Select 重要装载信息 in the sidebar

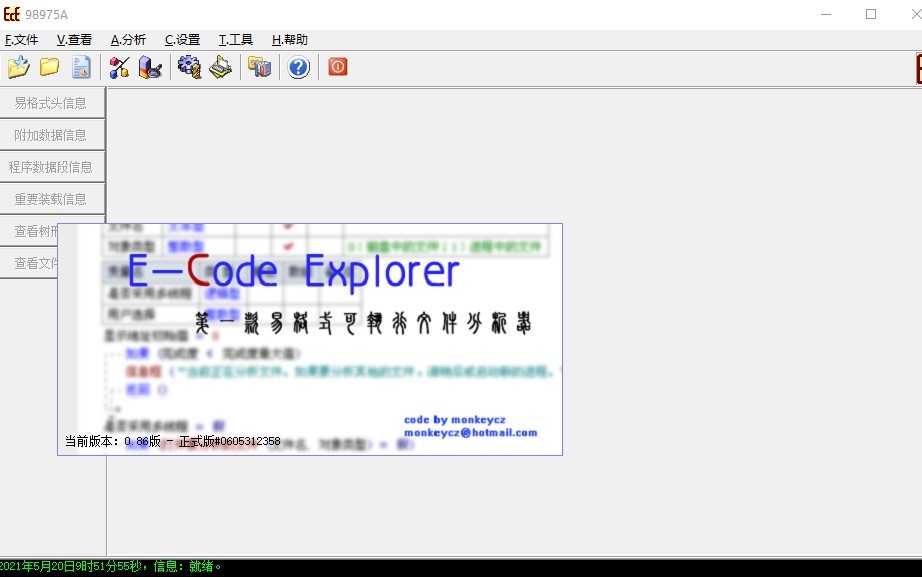[52, 198]
